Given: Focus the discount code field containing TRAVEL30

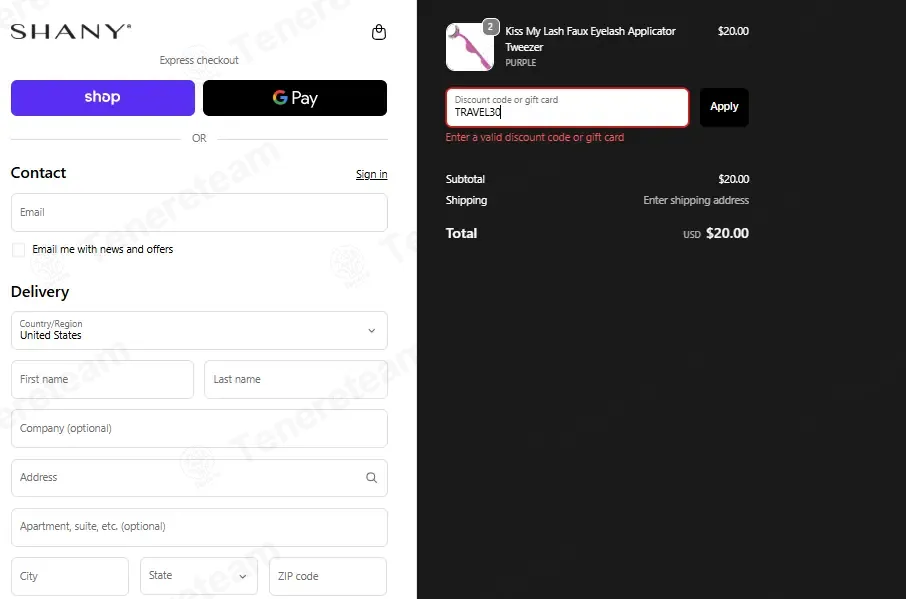Looking at the screenshot, I should pos(567,107).
